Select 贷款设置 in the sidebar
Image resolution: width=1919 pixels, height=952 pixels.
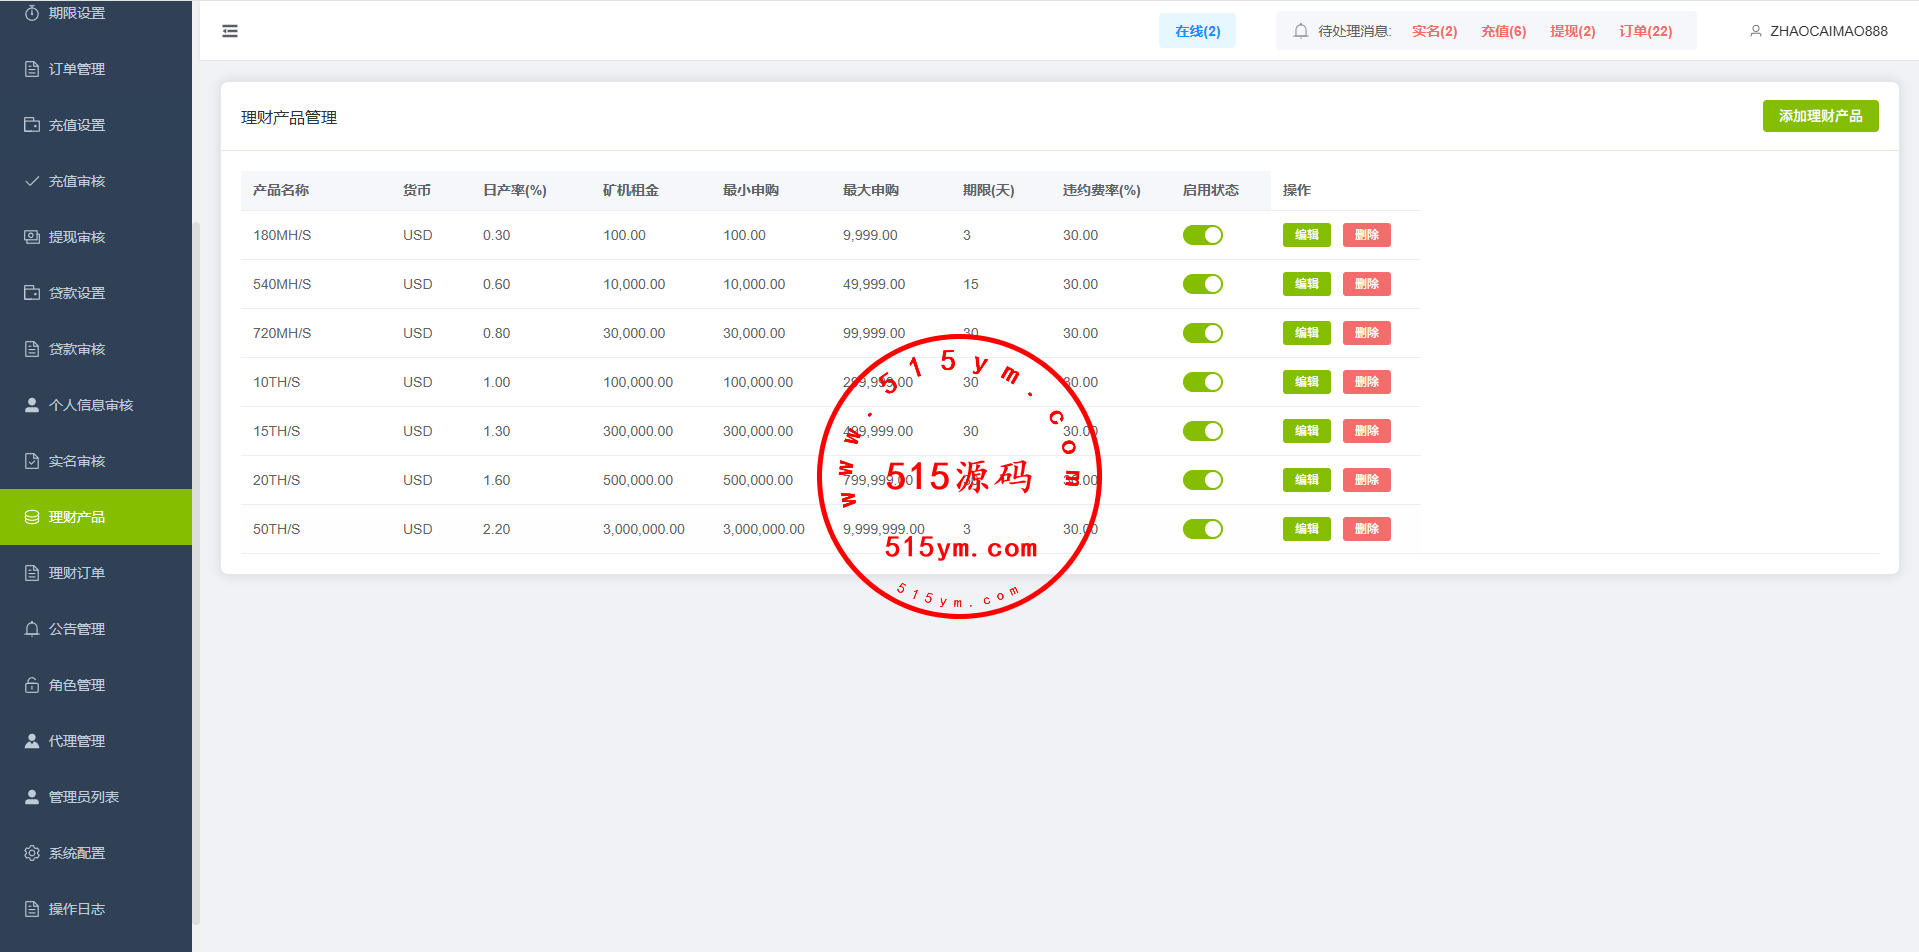point(77,293)
